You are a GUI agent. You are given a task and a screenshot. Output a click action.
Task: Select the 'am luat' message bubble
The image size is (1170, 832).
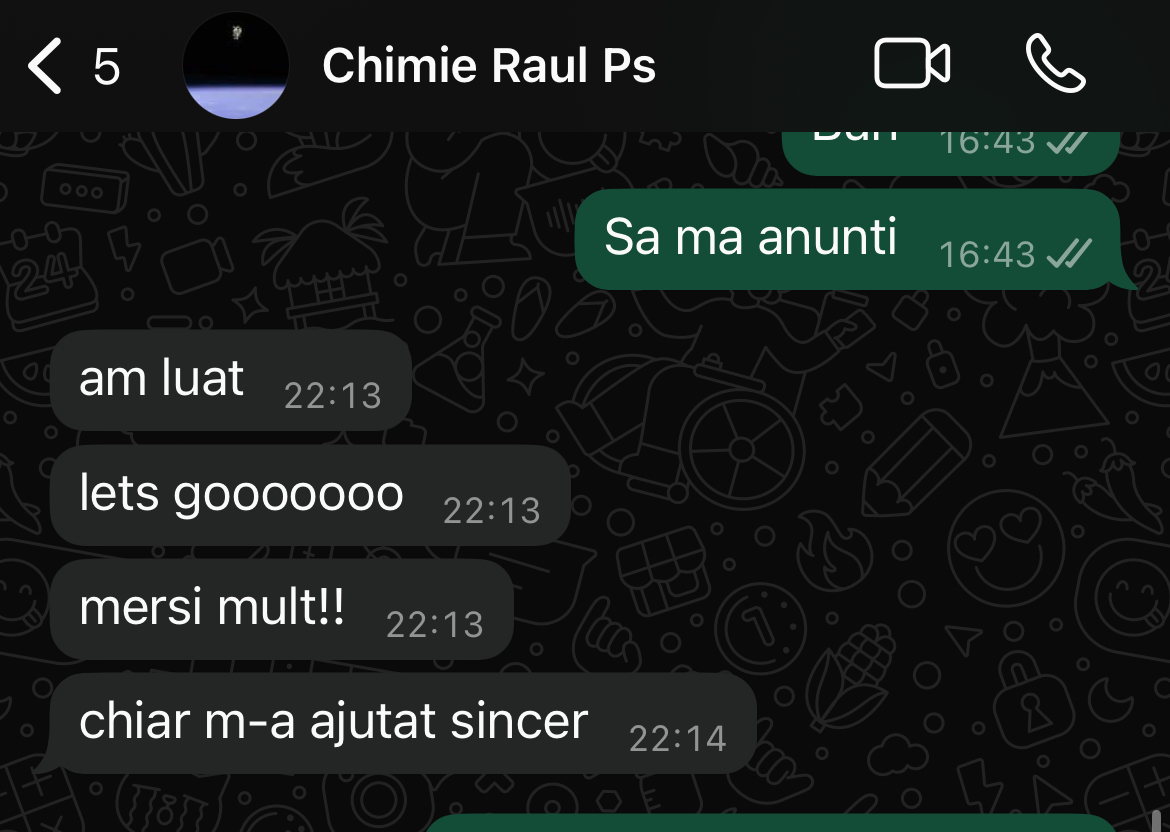[x=231, y=381]
